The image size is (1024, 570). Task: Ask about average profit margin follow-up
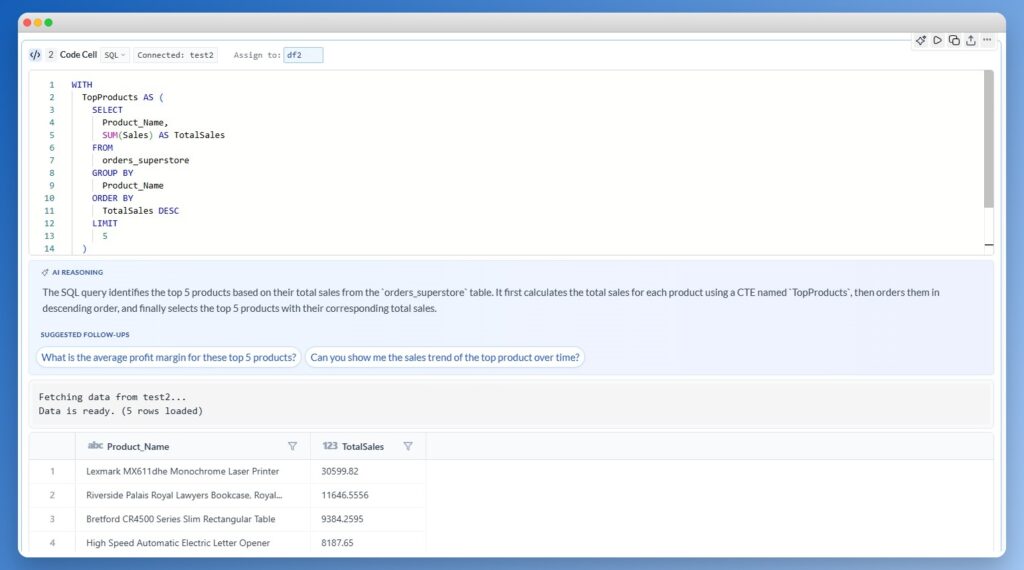pyautogui.click(x=168, y=357)
